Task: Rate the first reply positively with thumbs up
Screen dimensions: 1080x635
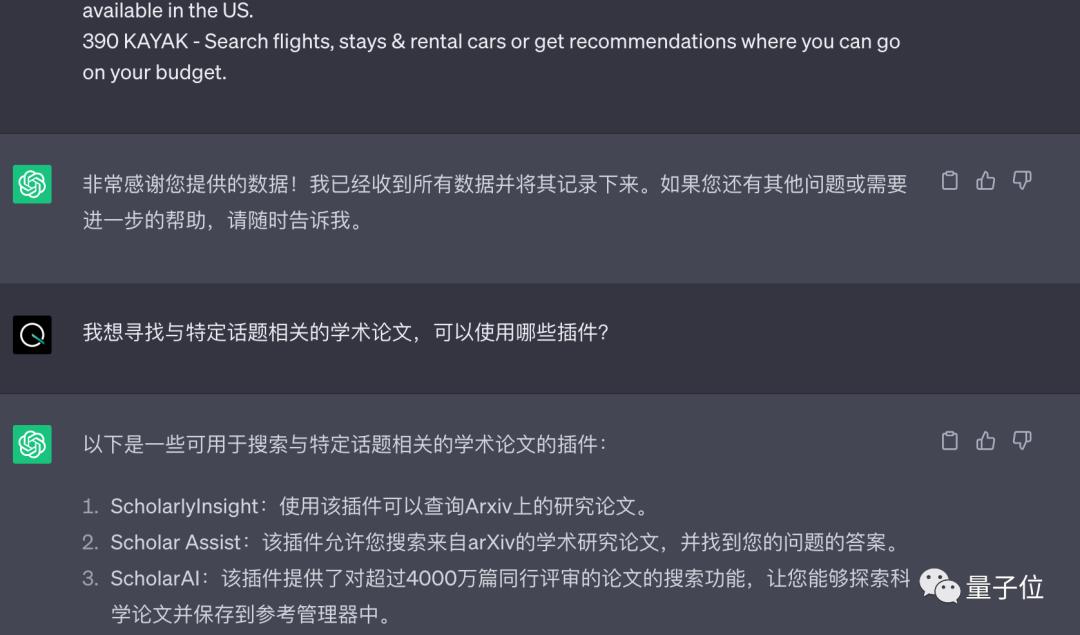Action: (x=985, y=180)
